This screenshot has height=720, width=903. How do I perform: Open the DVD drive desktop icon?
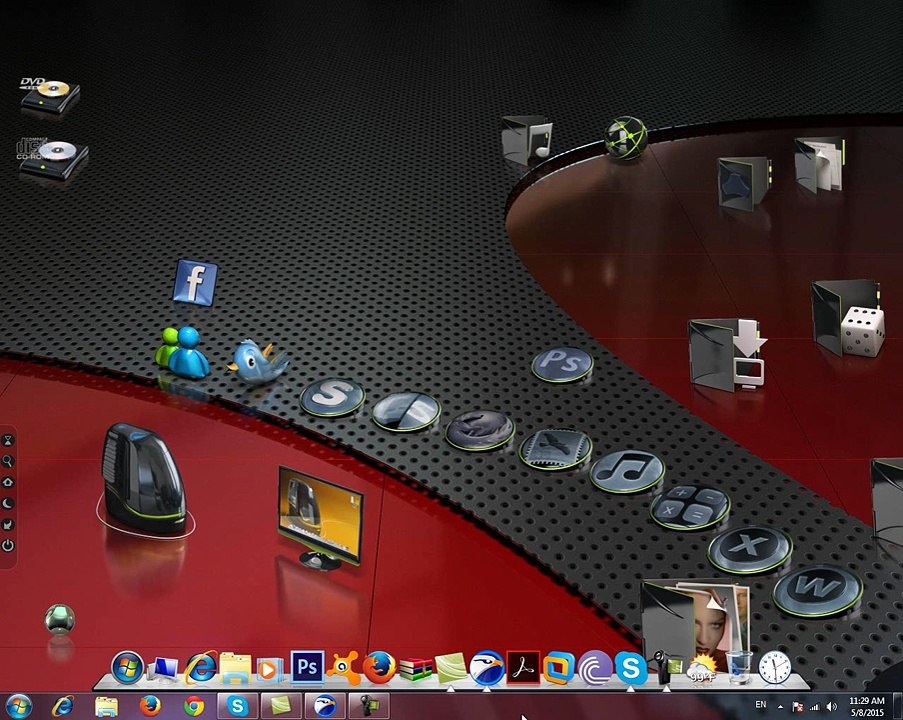click(50, 95)
